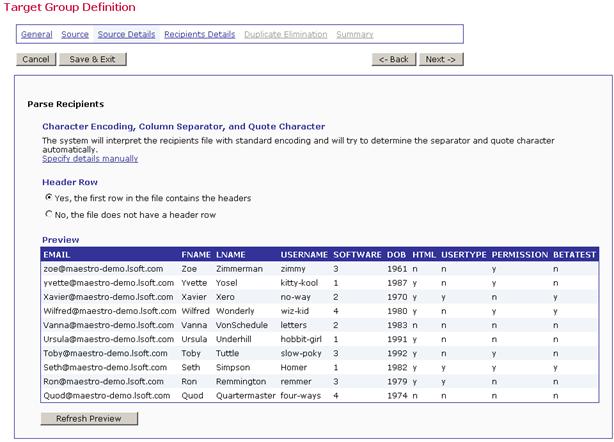The height and width of the screenshot is (442, 614).
Task: Click the last name Quartermaster
Action: pos(246,396)
